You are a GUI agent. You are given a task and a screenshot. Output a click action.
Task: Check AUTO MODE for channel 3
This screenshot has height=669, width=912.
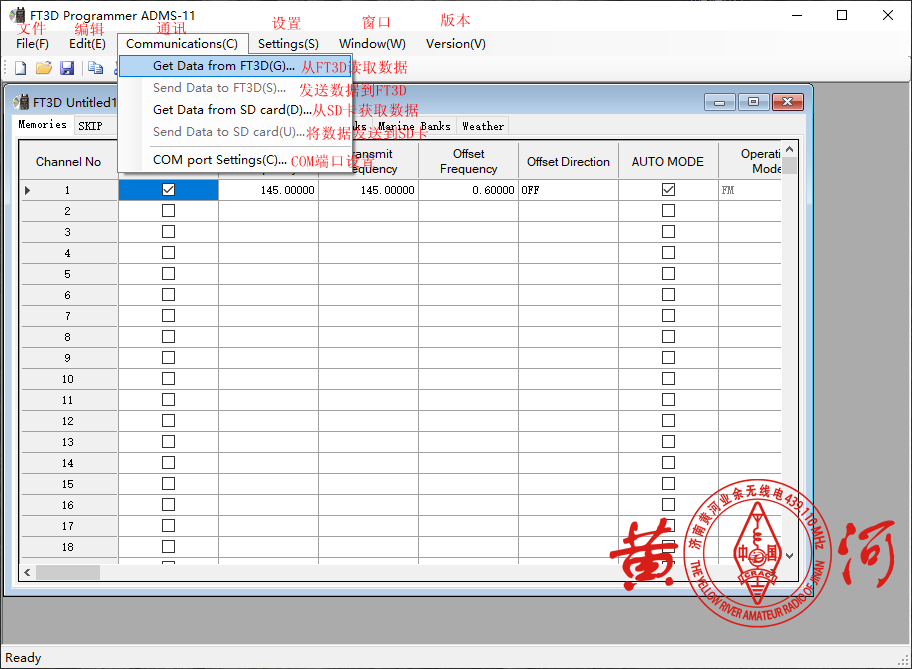tap(668, 232)
